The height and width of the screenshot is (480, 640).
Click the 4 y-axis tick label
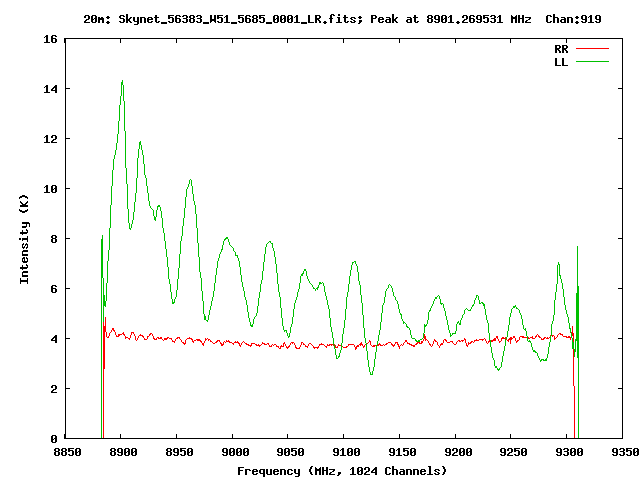(52, 339)
